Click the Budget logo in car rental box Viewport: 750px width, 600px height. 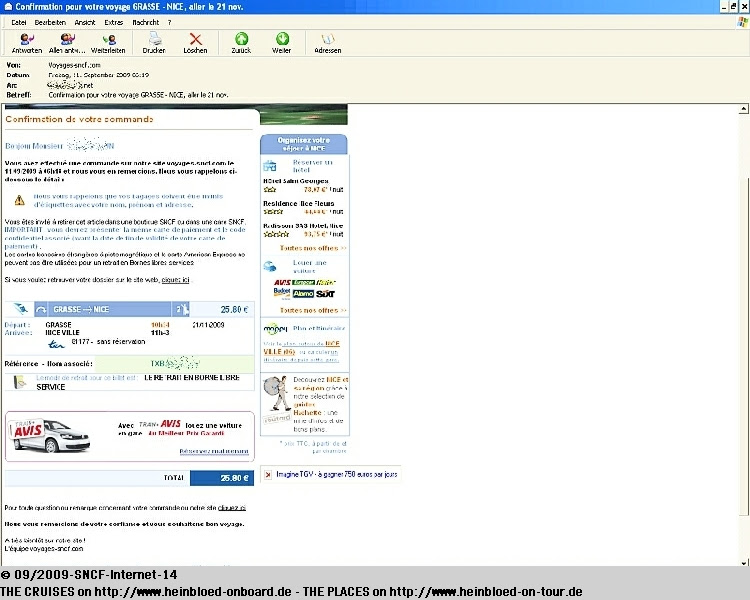tap(282, 292)
